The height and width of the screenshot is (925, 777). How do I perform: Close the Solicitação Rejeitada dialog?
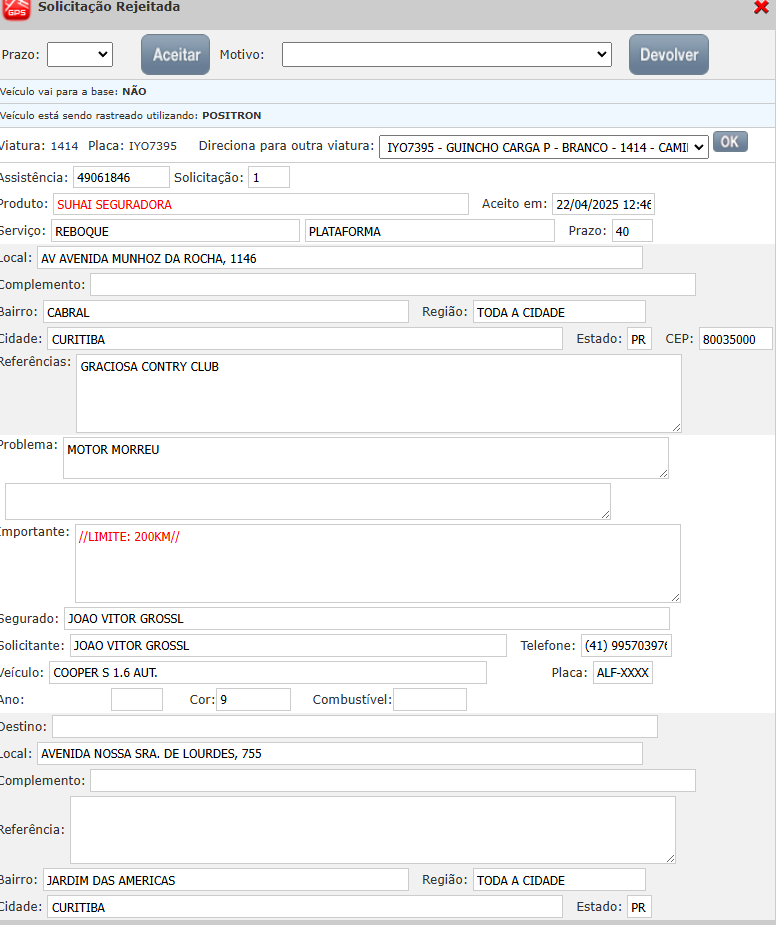[x=761, y=7]
